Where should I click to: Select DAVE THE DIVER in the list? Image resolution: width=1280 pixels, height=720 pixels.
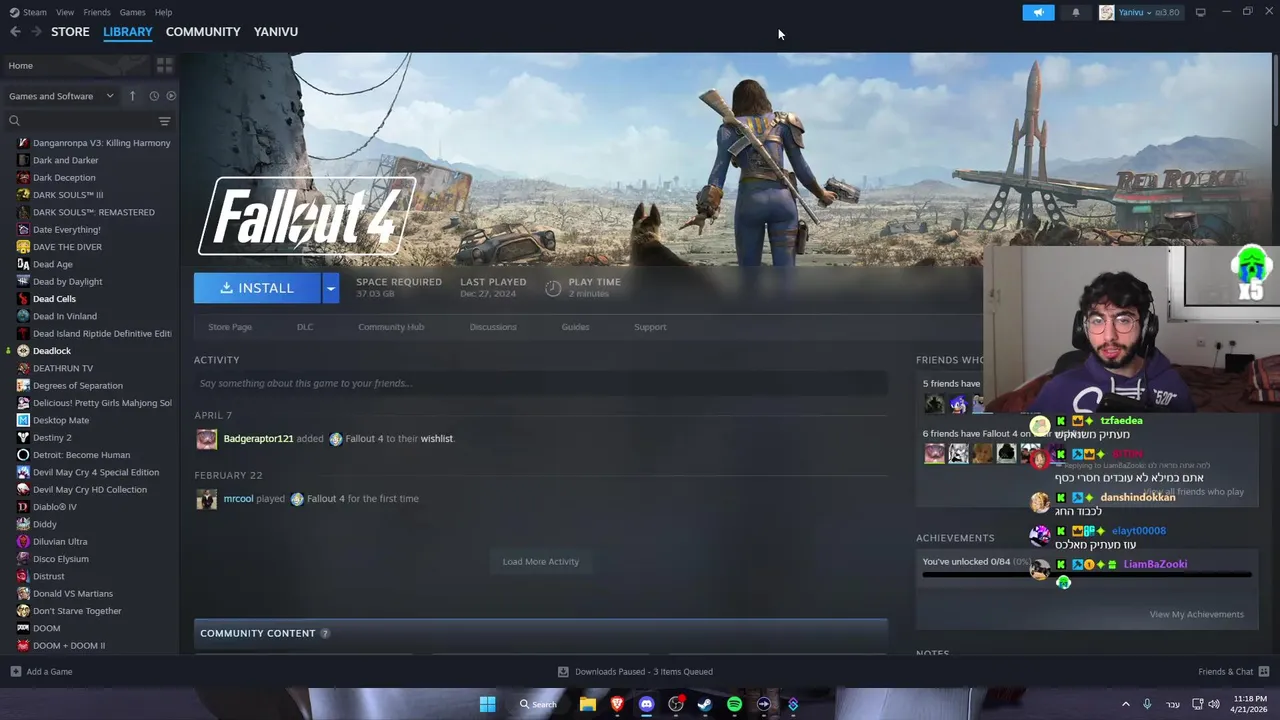pyautogui.click(x=67, y=247)
